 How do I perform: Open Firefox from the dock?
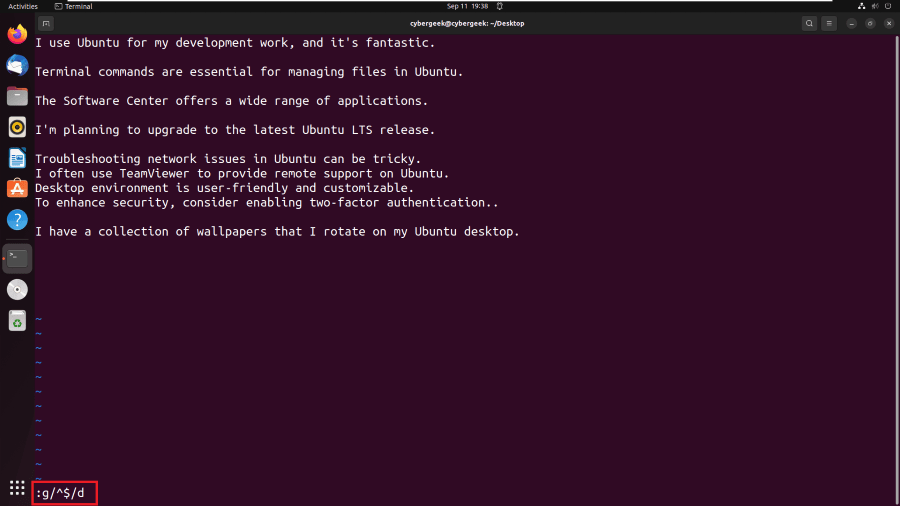(17, 34)
